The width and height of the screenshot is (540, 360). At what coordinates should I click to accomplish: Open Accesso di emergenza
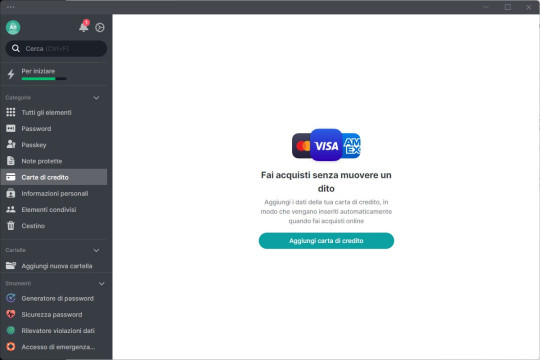(58, 347)
